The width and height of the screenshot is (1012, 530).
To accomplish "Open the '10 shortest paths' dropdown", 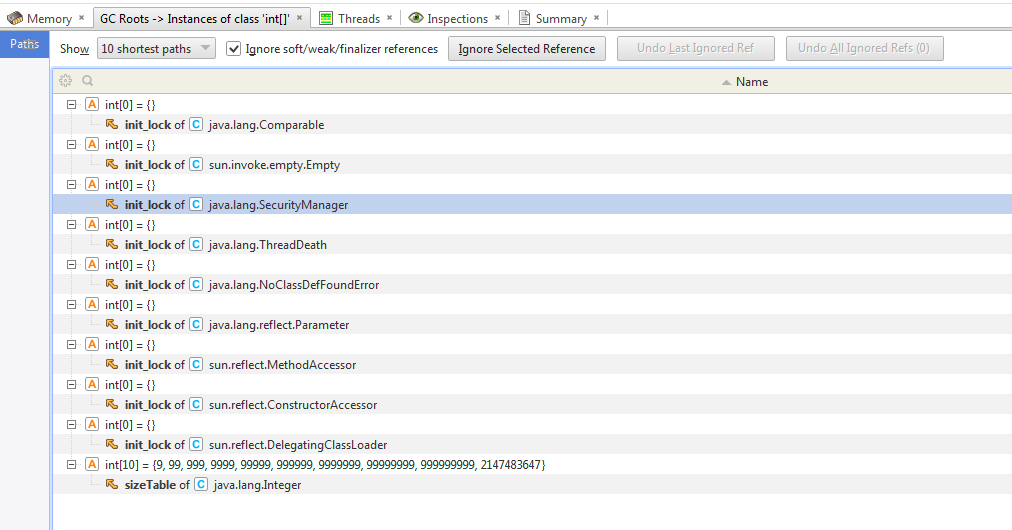I will coord(156,49).
